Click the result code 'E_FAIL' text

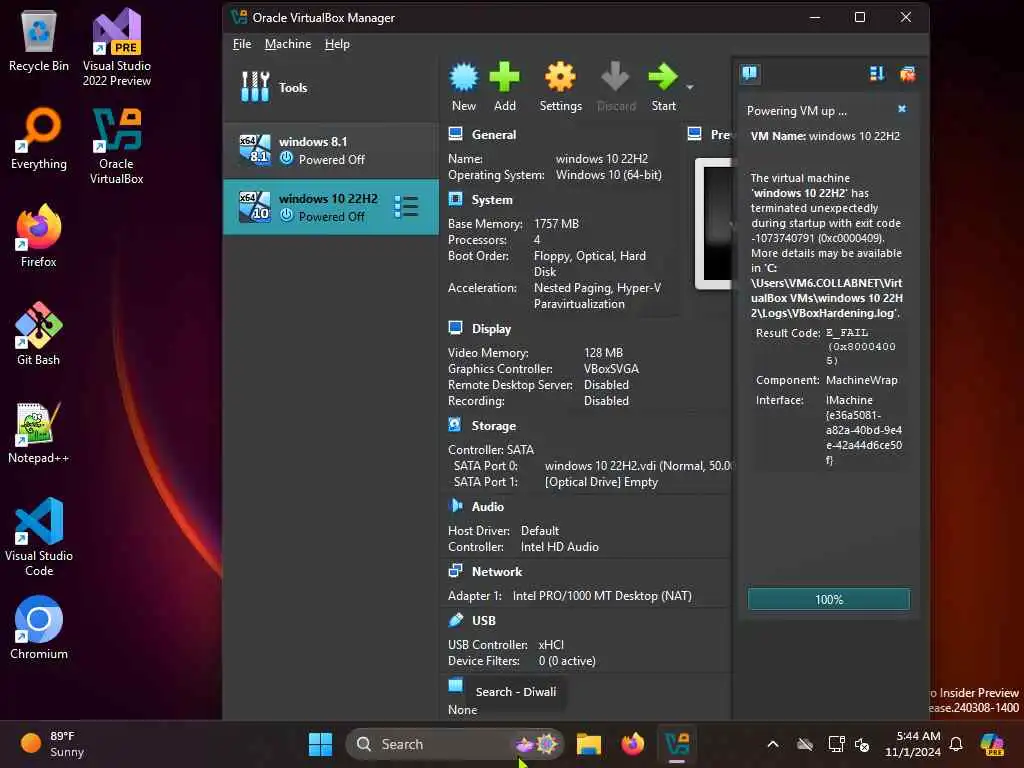point(847,333)
